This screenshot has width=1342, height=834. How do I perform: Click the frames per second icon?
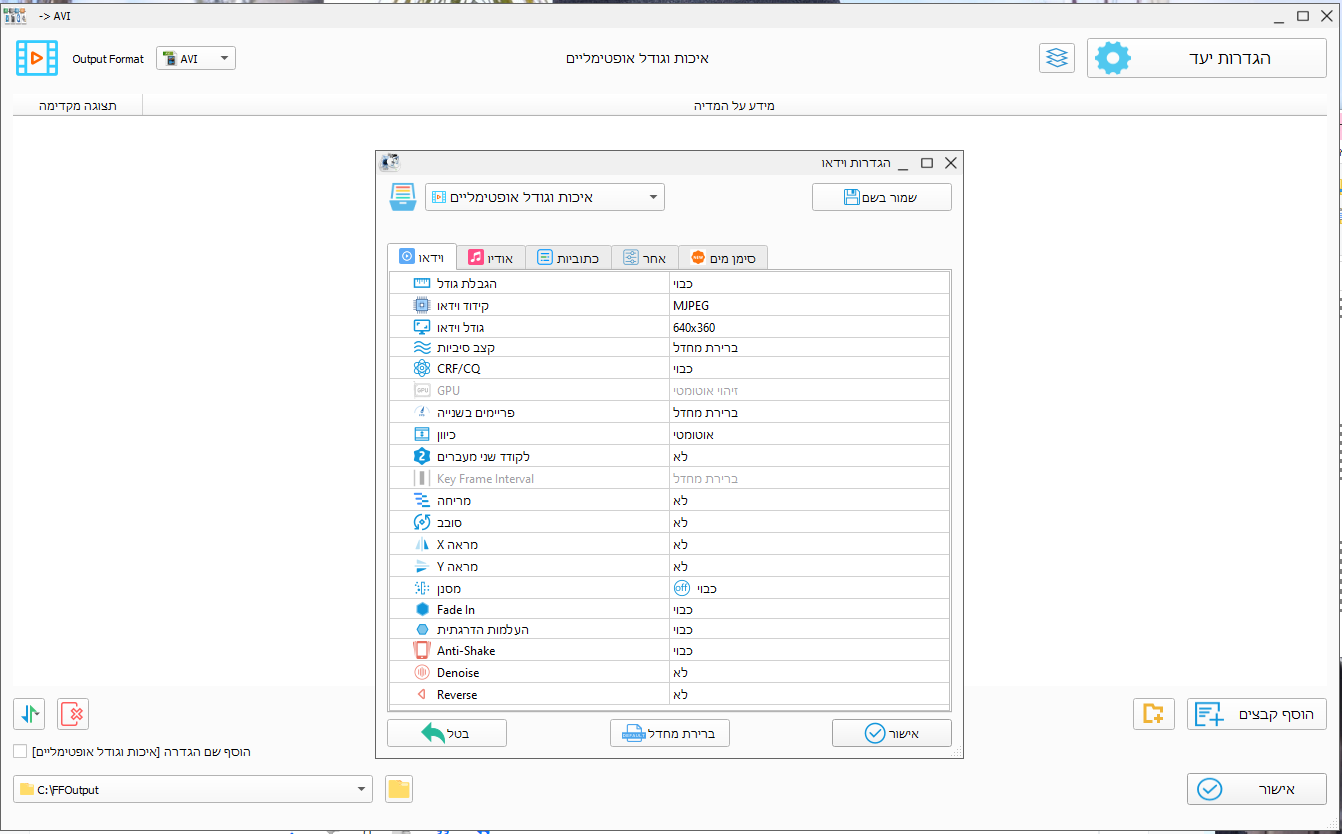coord(421,412)
